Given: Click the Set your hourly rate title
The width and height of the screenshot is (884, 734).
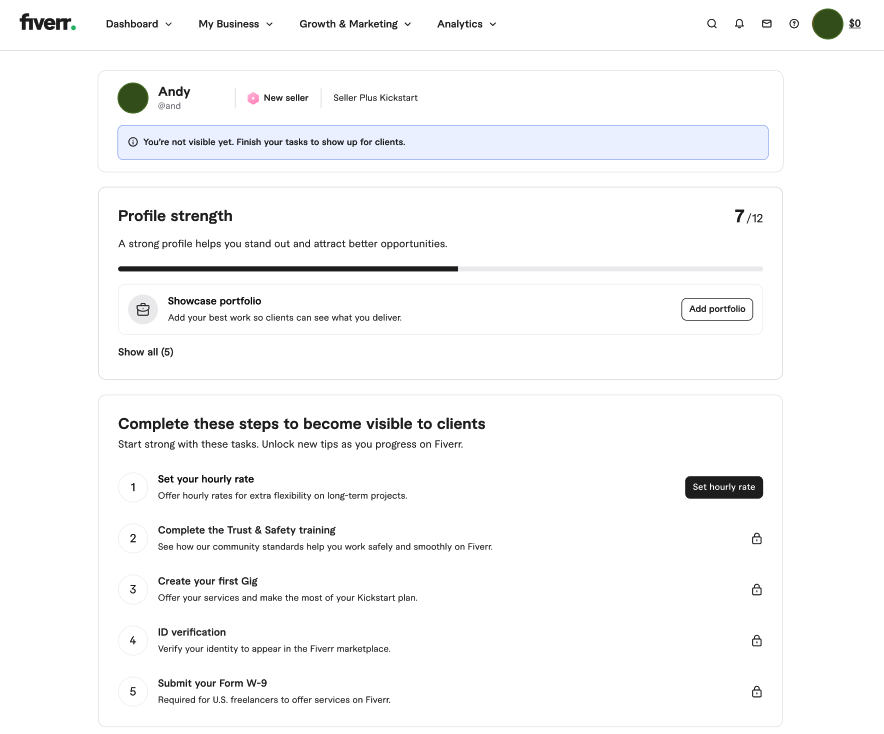Looking at the screenshot, I should [x=206, y=479].
